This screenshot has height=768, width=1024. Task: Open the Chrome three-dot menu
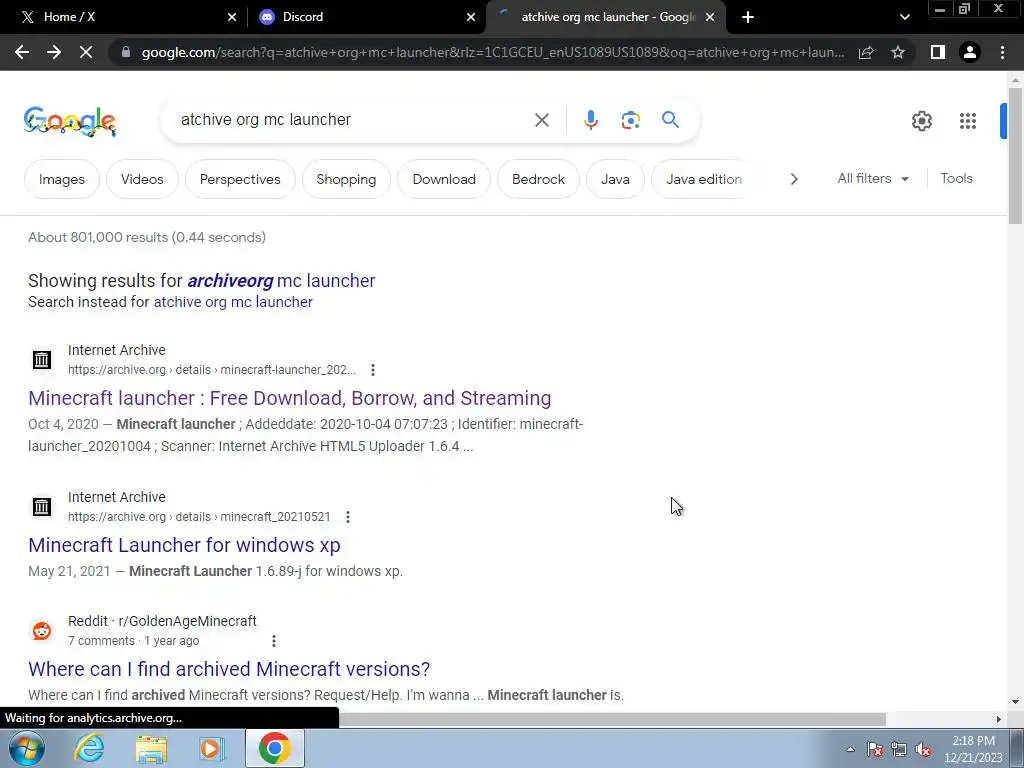point(1002,52)
